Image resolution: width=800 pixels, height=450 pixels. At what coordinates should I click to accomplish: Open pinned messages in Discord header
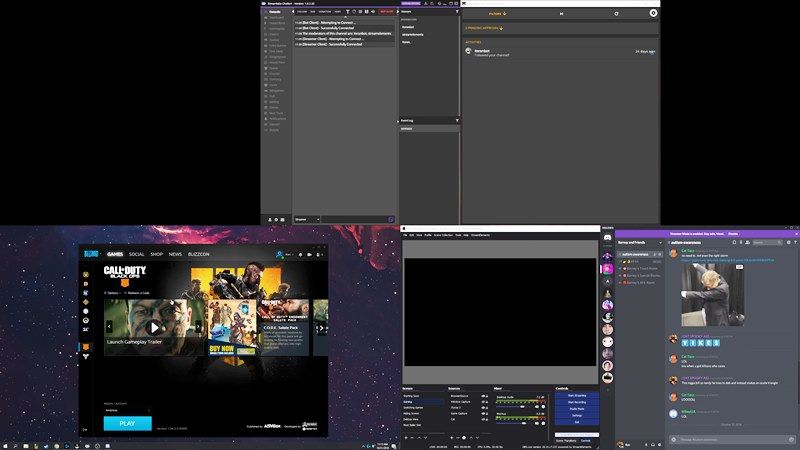pos(741,243)
